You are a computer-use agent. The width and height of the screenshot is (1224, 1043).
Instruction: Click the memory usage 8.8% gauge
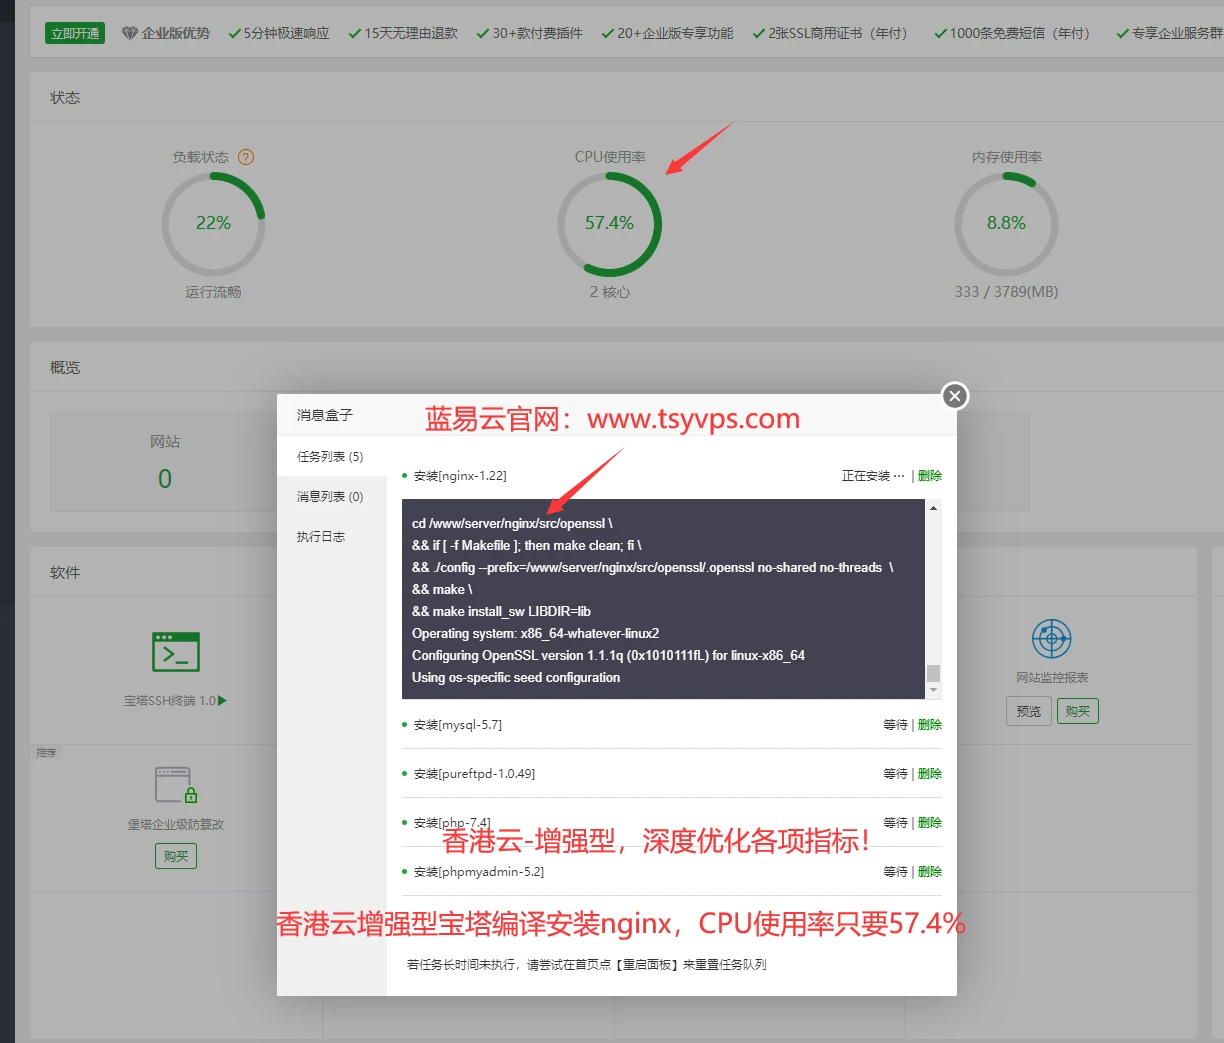click(1006, 223)
